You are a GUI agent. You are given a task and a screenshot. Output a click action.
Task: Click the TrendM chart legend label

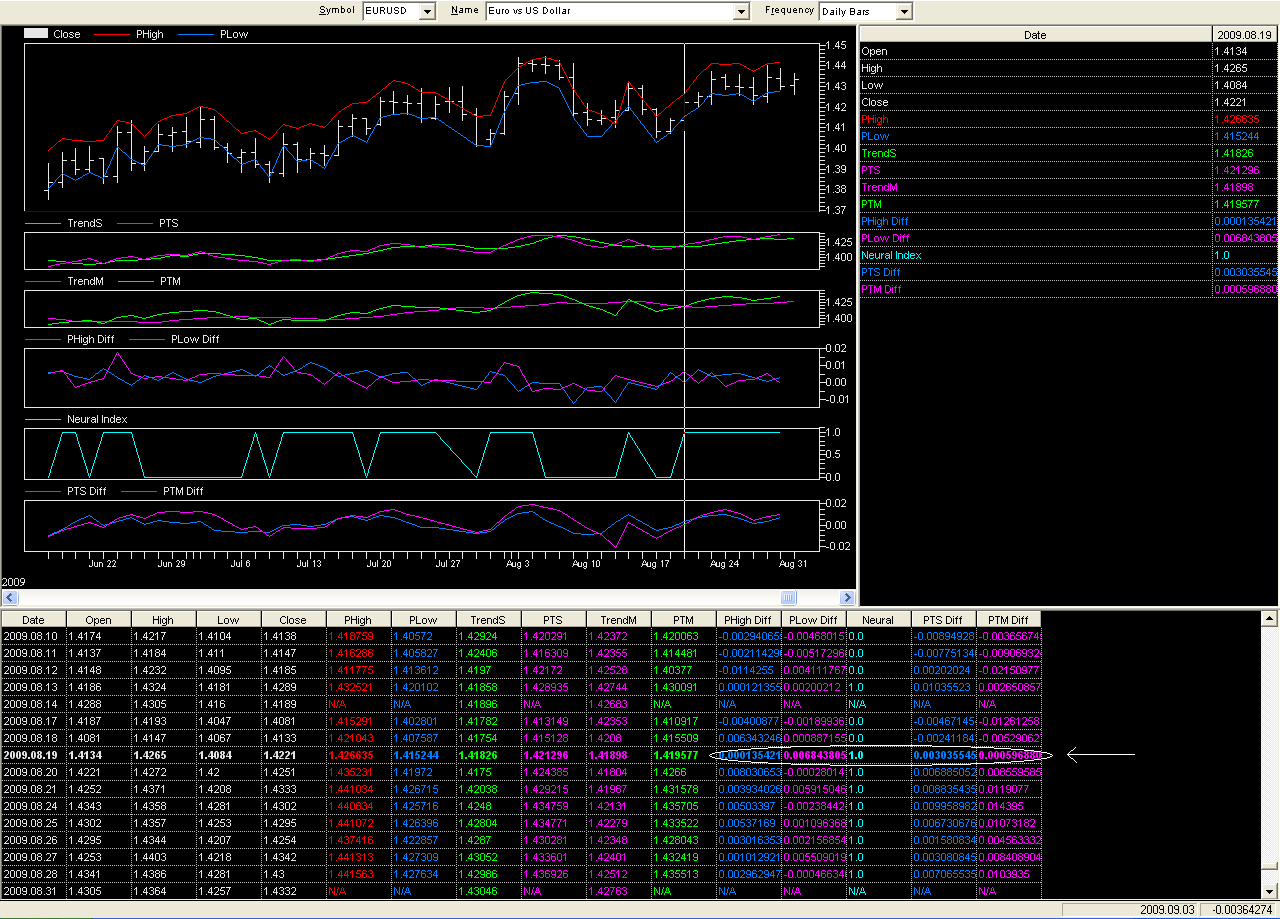pos(85,281)
